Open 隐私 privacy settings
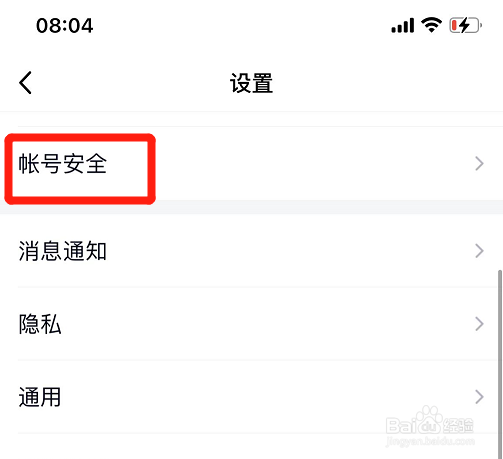Image resolution: width=503 pixels, height=459 pixels. tap(251, 324)
